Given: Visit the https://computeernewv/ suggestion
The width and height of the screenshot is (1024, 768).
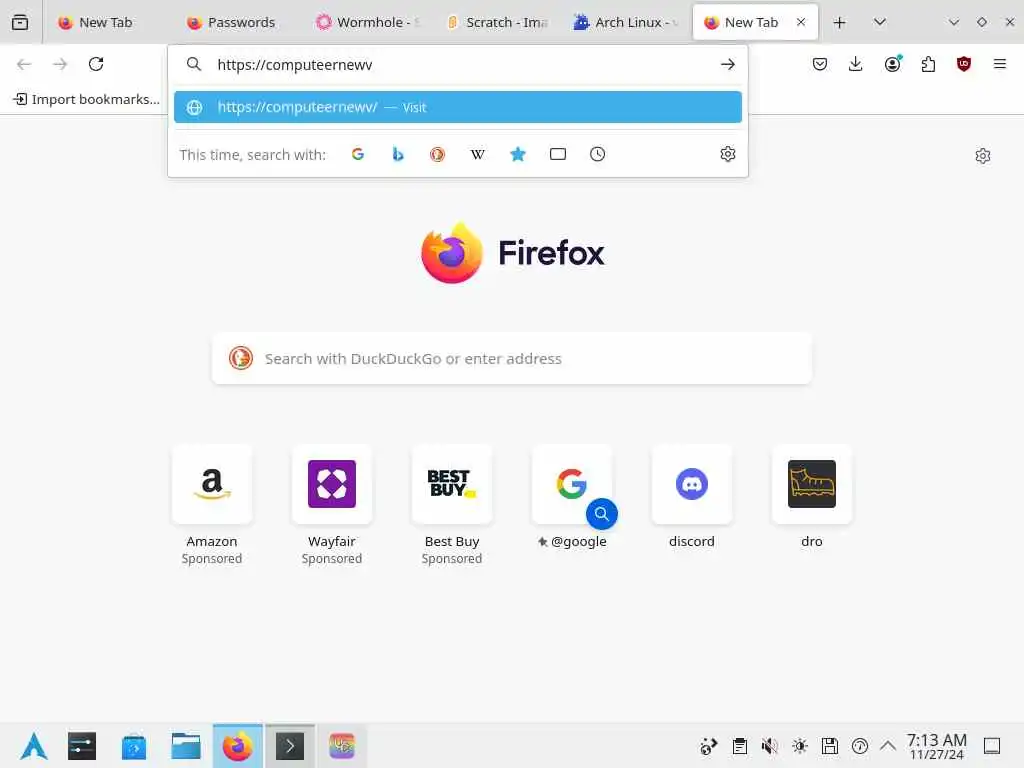Looking at the screenshot, I should [x=458, y=107].
